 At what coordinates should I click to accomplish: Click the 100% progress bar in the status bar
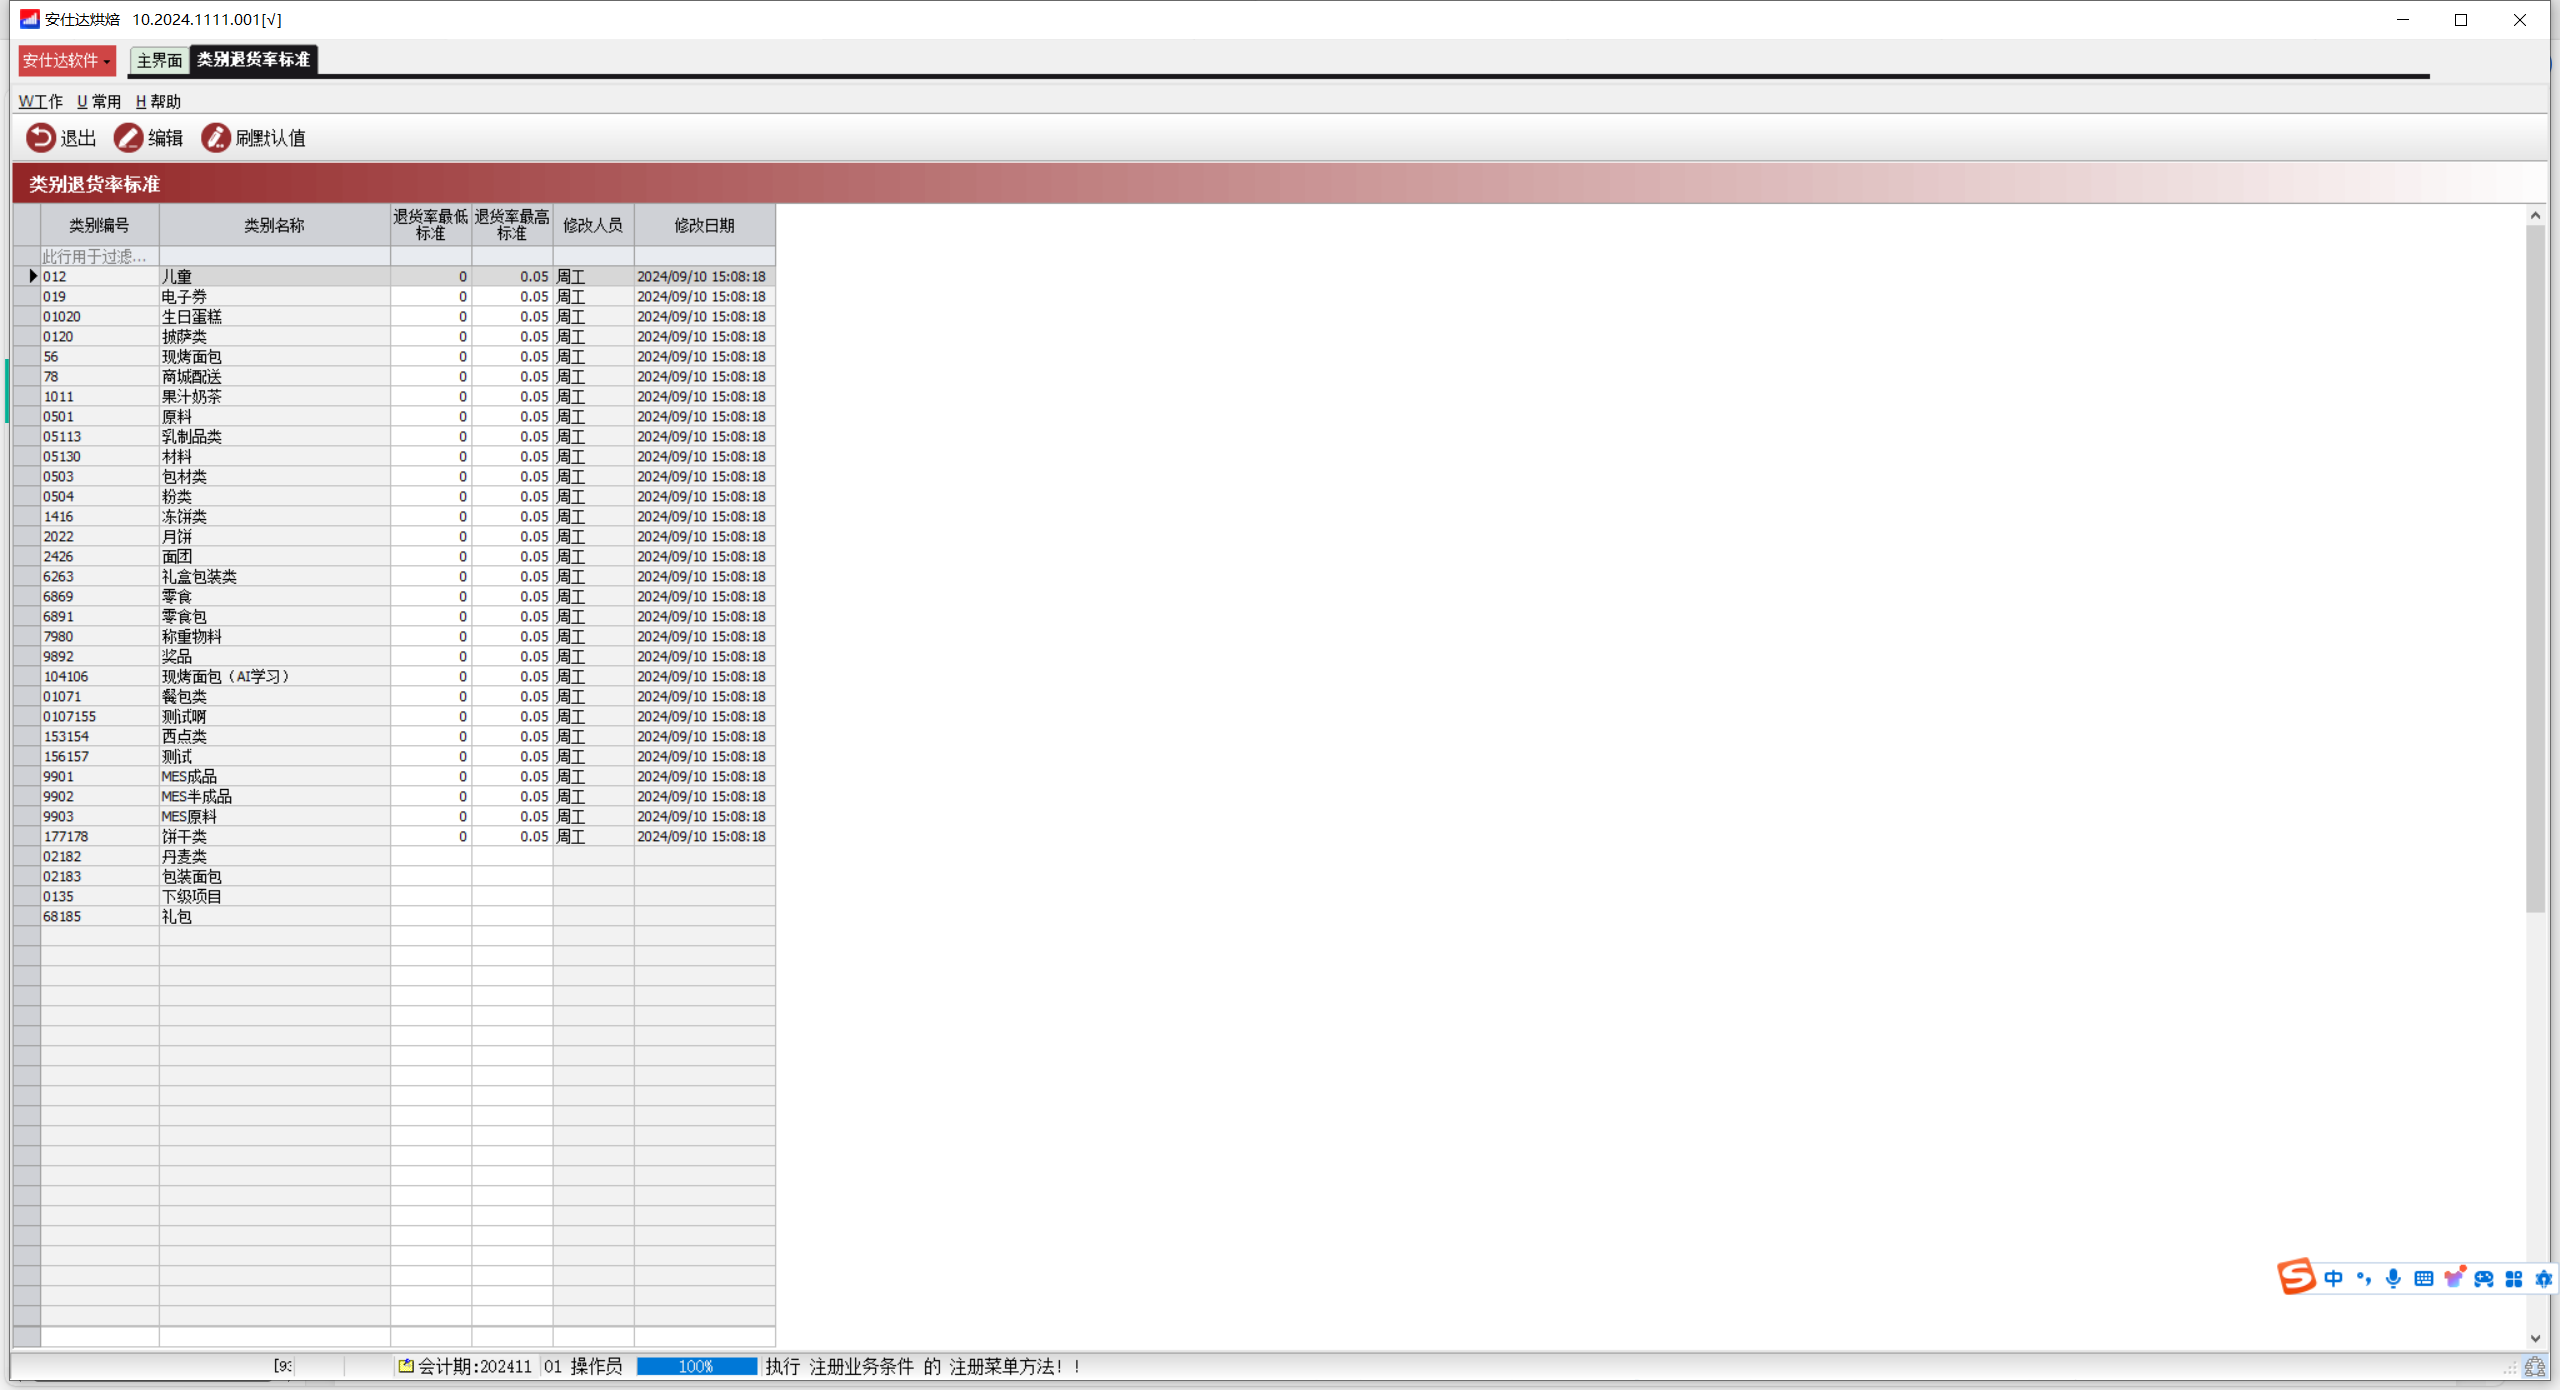tap(696, 1367)
